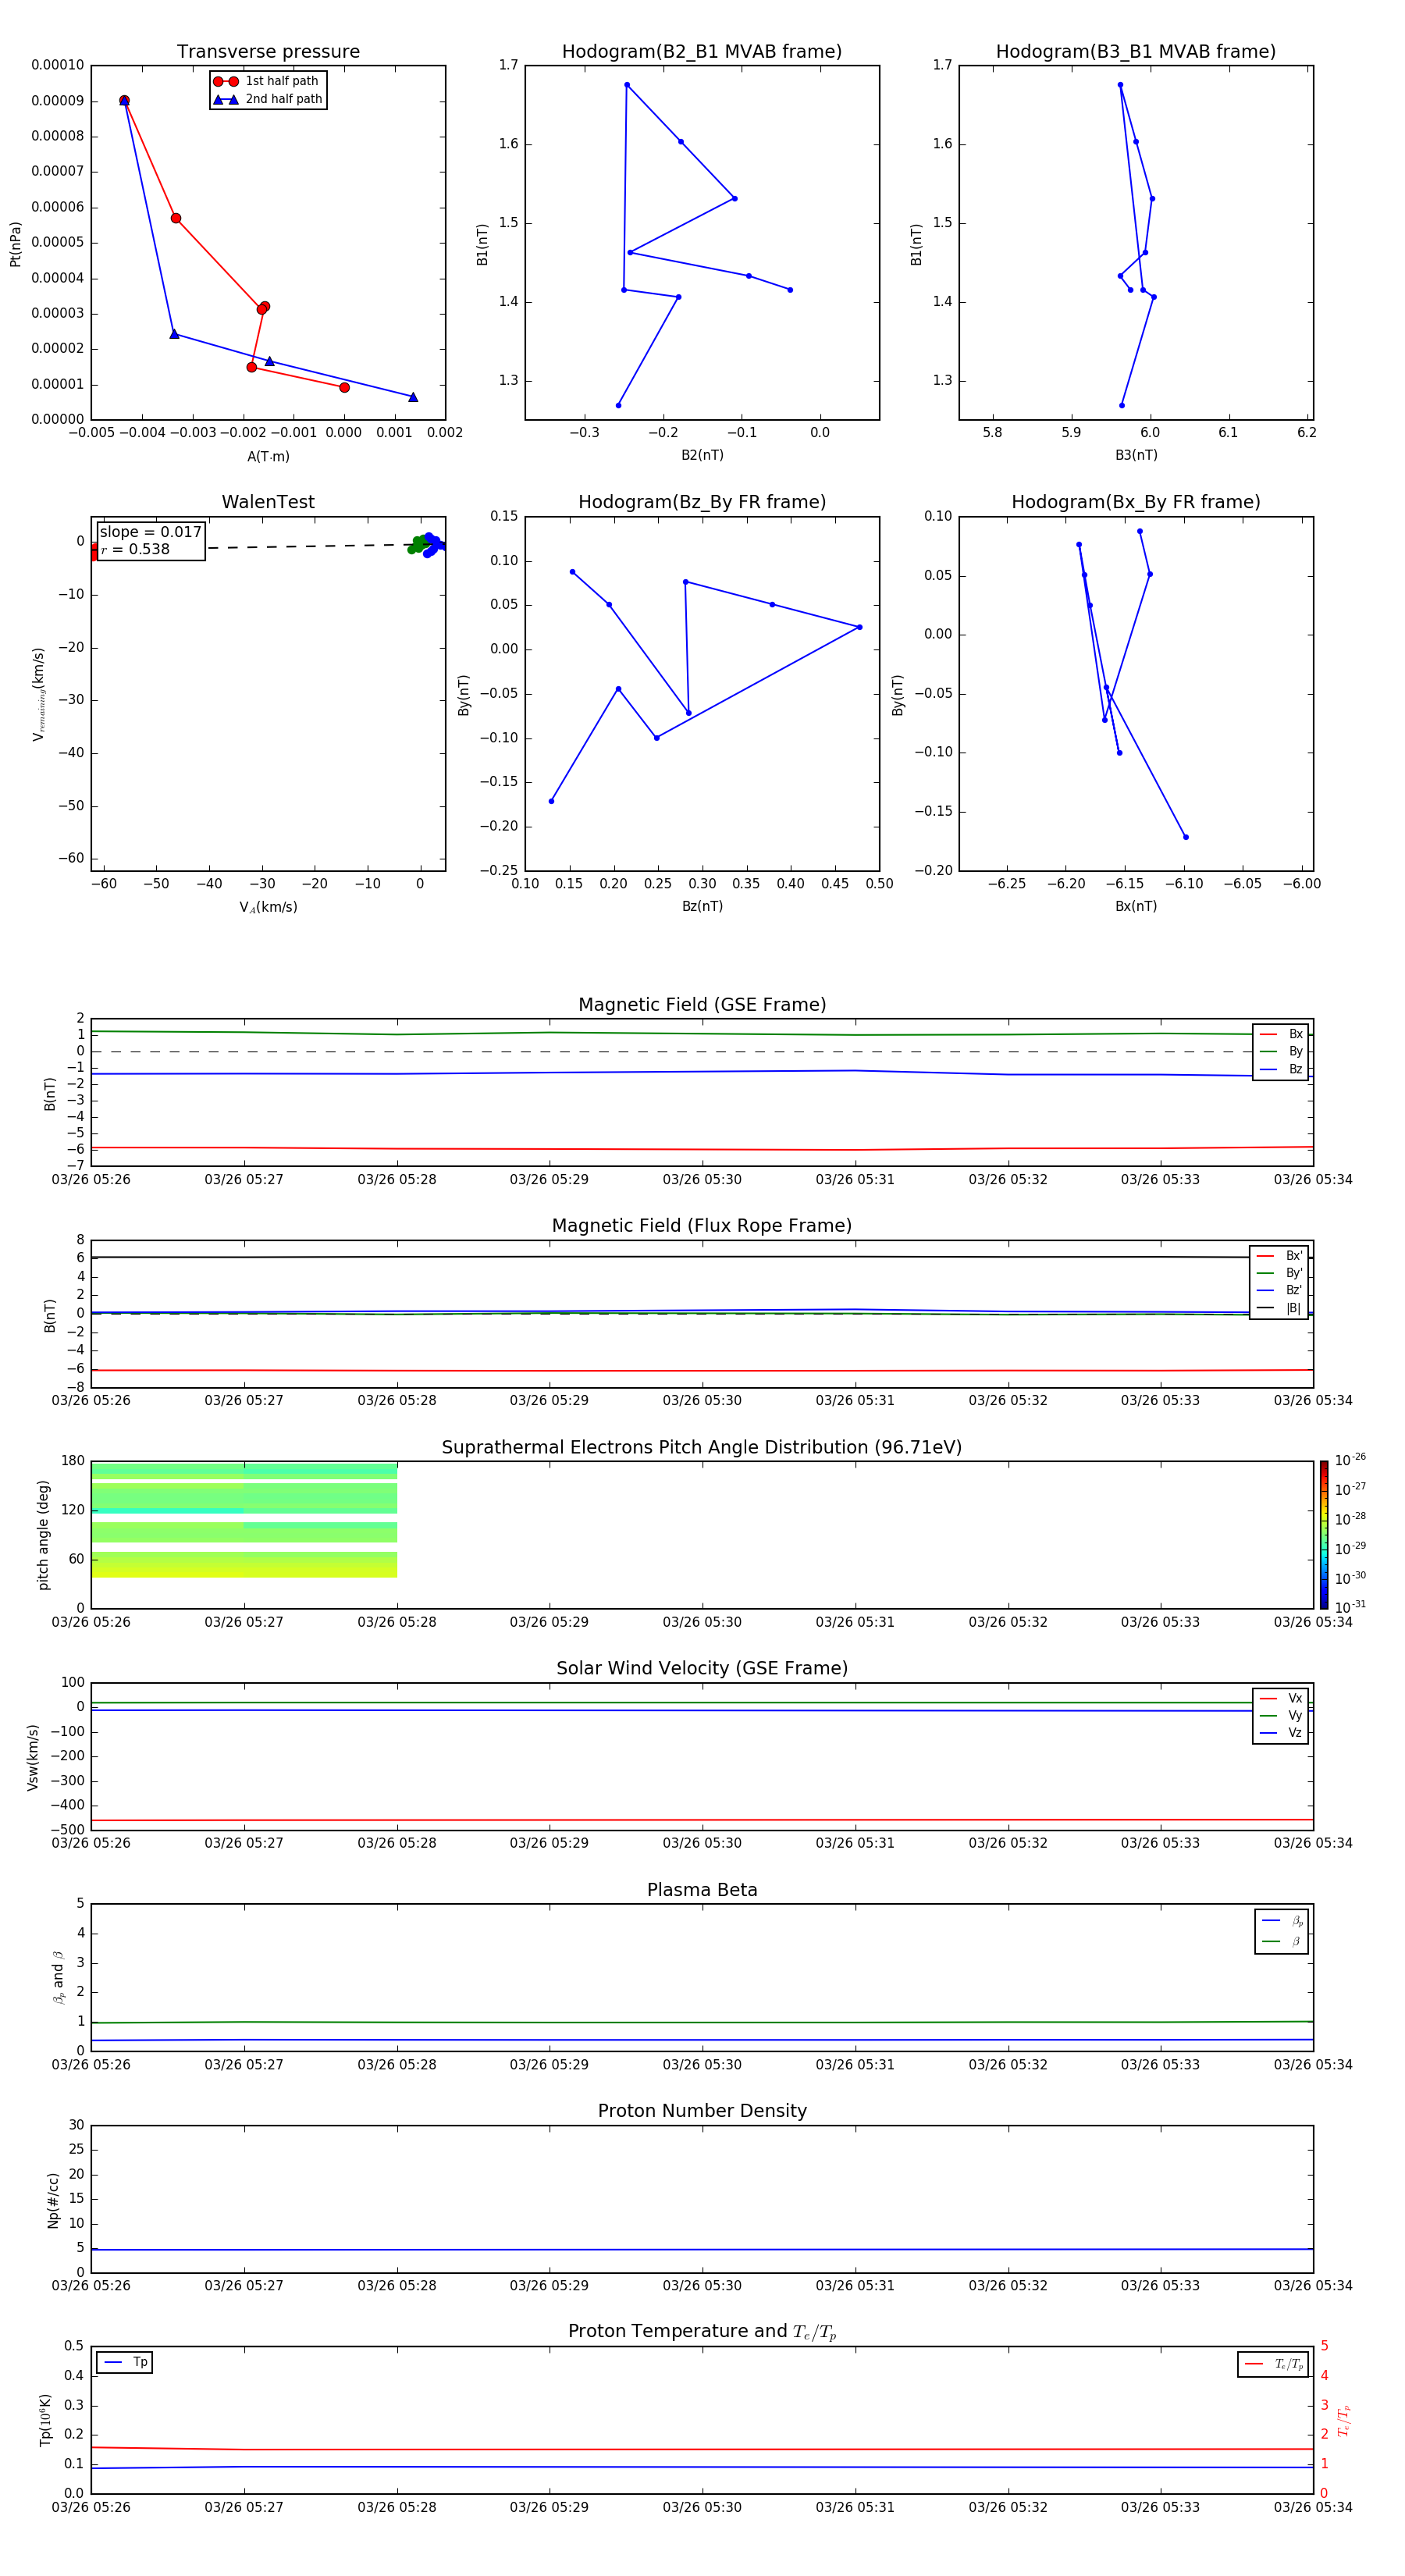
Task: Click the 'Bz(nT)' label under the Bz_By hodogram
Action: pyautogui.click(x=702, y=906)
